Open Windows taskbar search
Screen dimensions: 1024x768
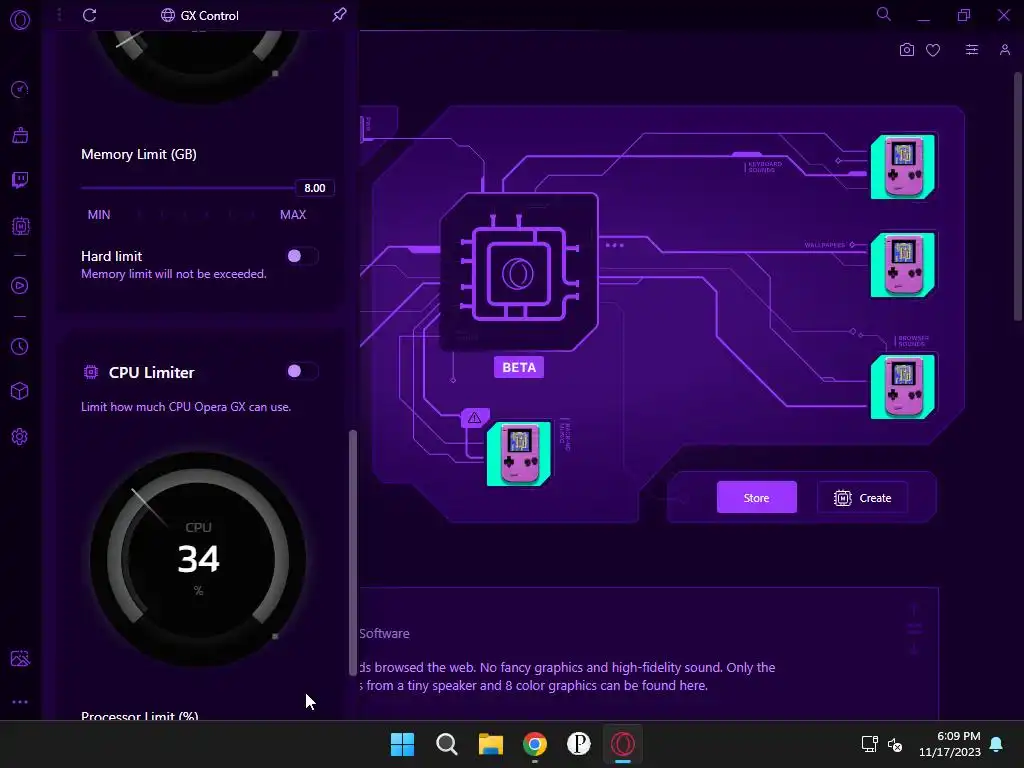447,744
